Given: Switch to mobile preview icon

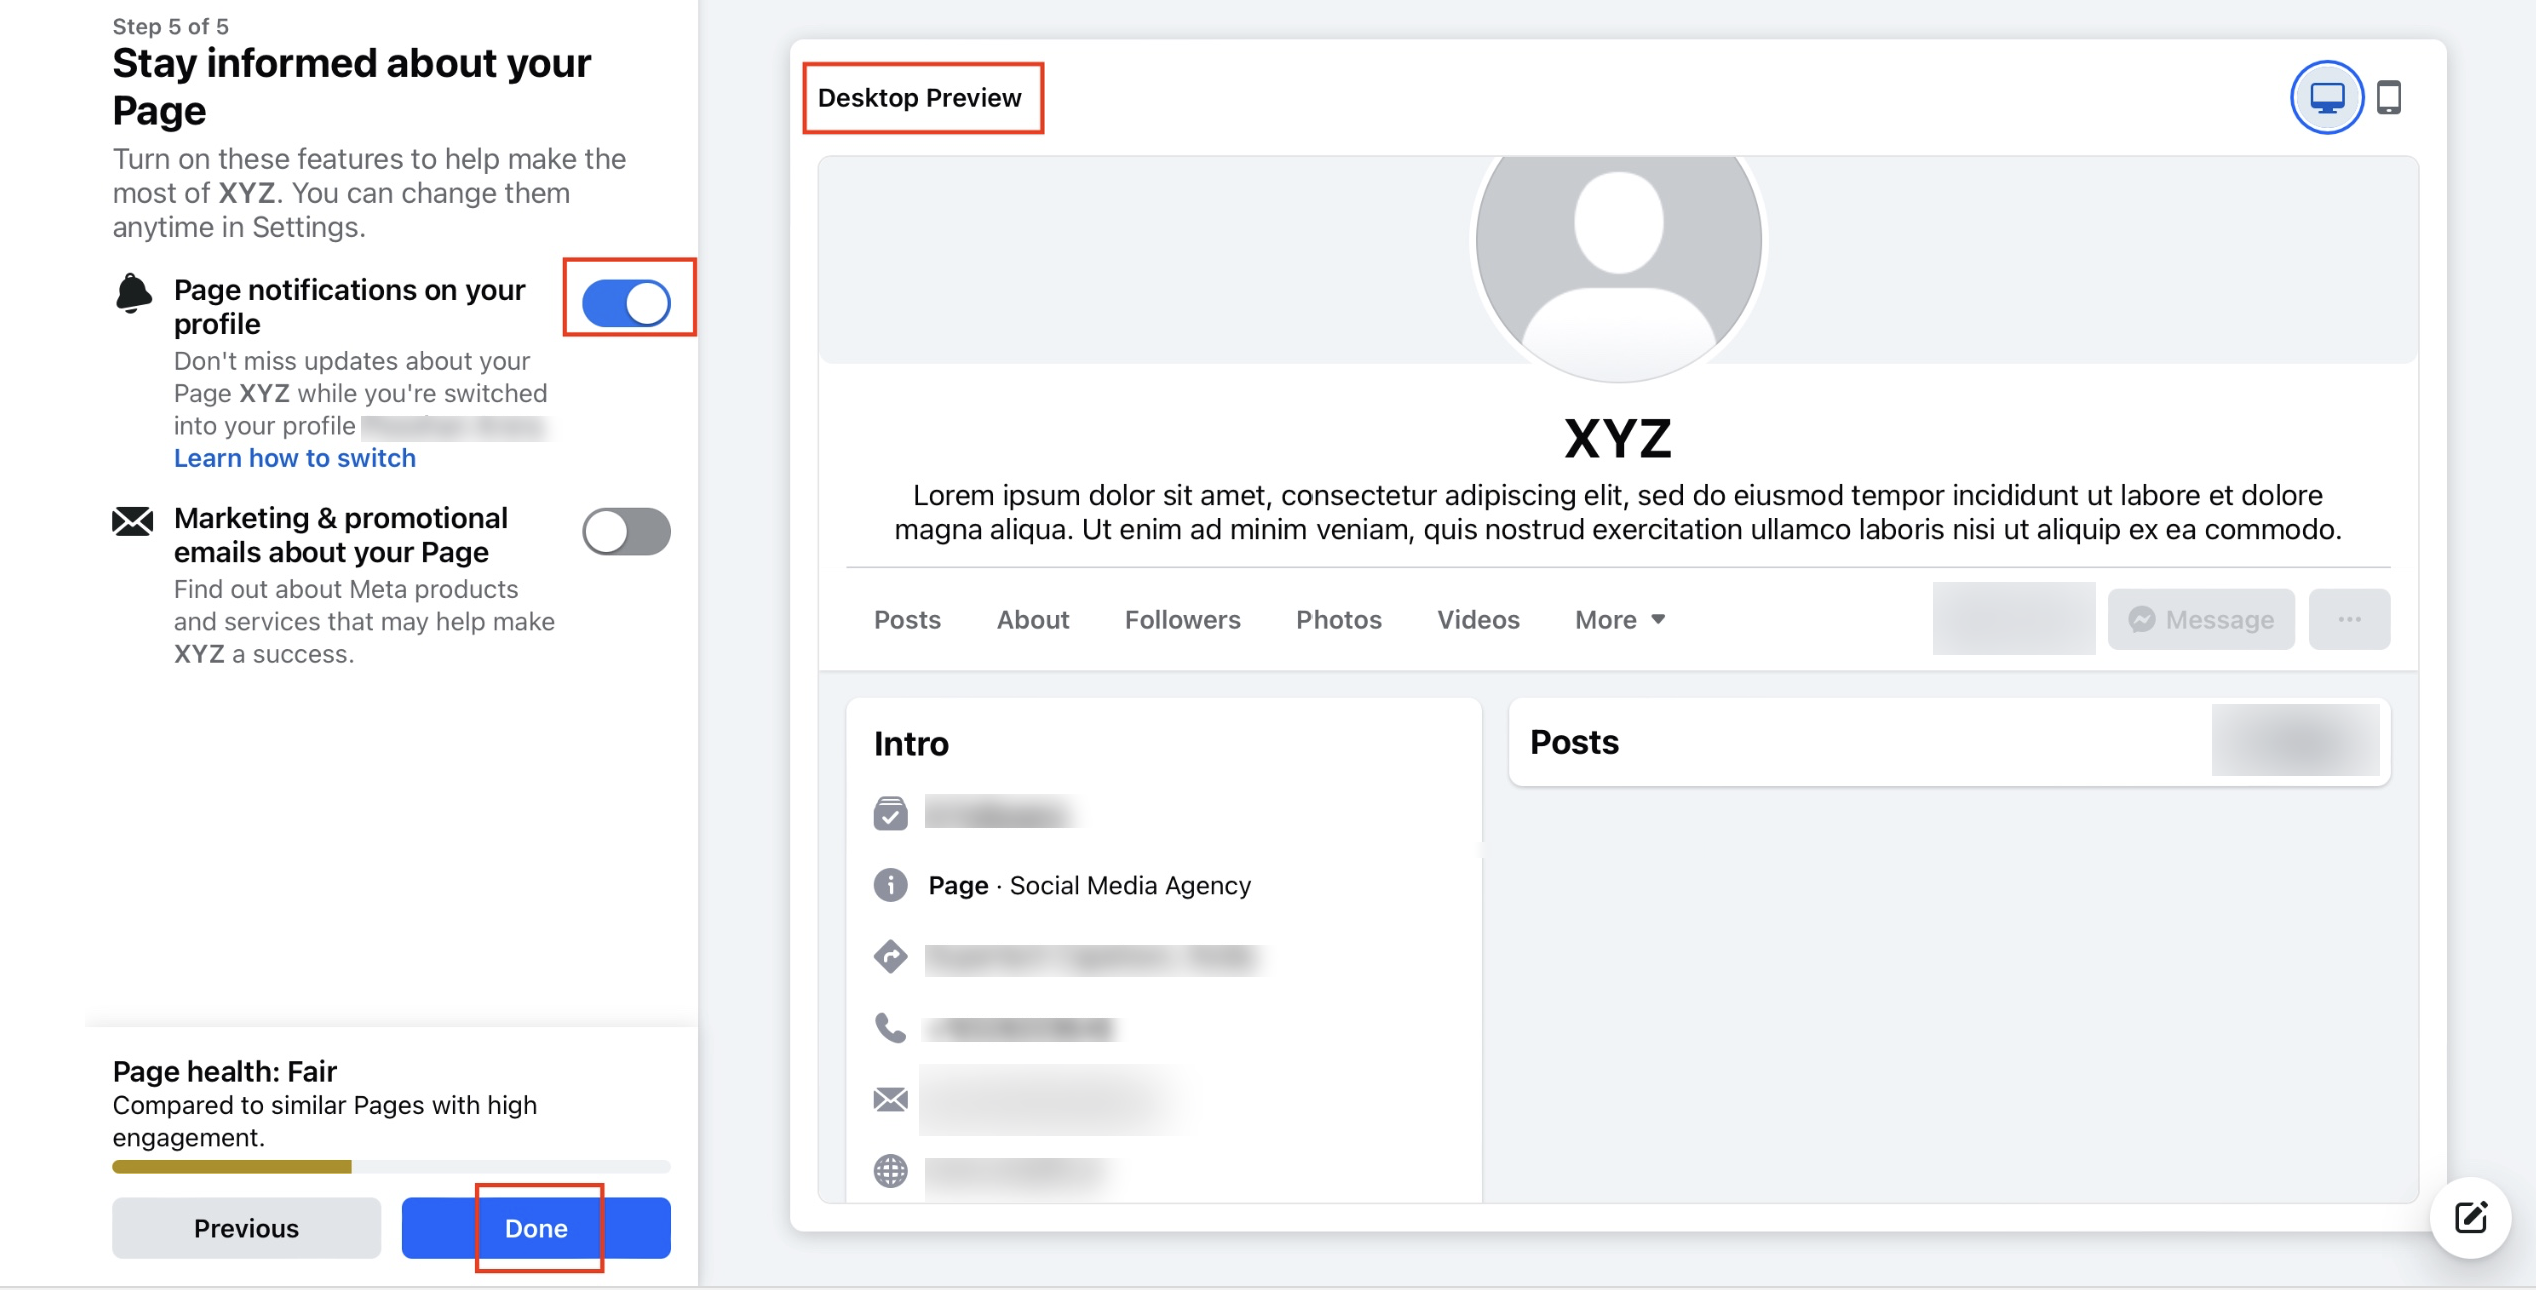Looking at the screenshot, I should click(2389, 97).
